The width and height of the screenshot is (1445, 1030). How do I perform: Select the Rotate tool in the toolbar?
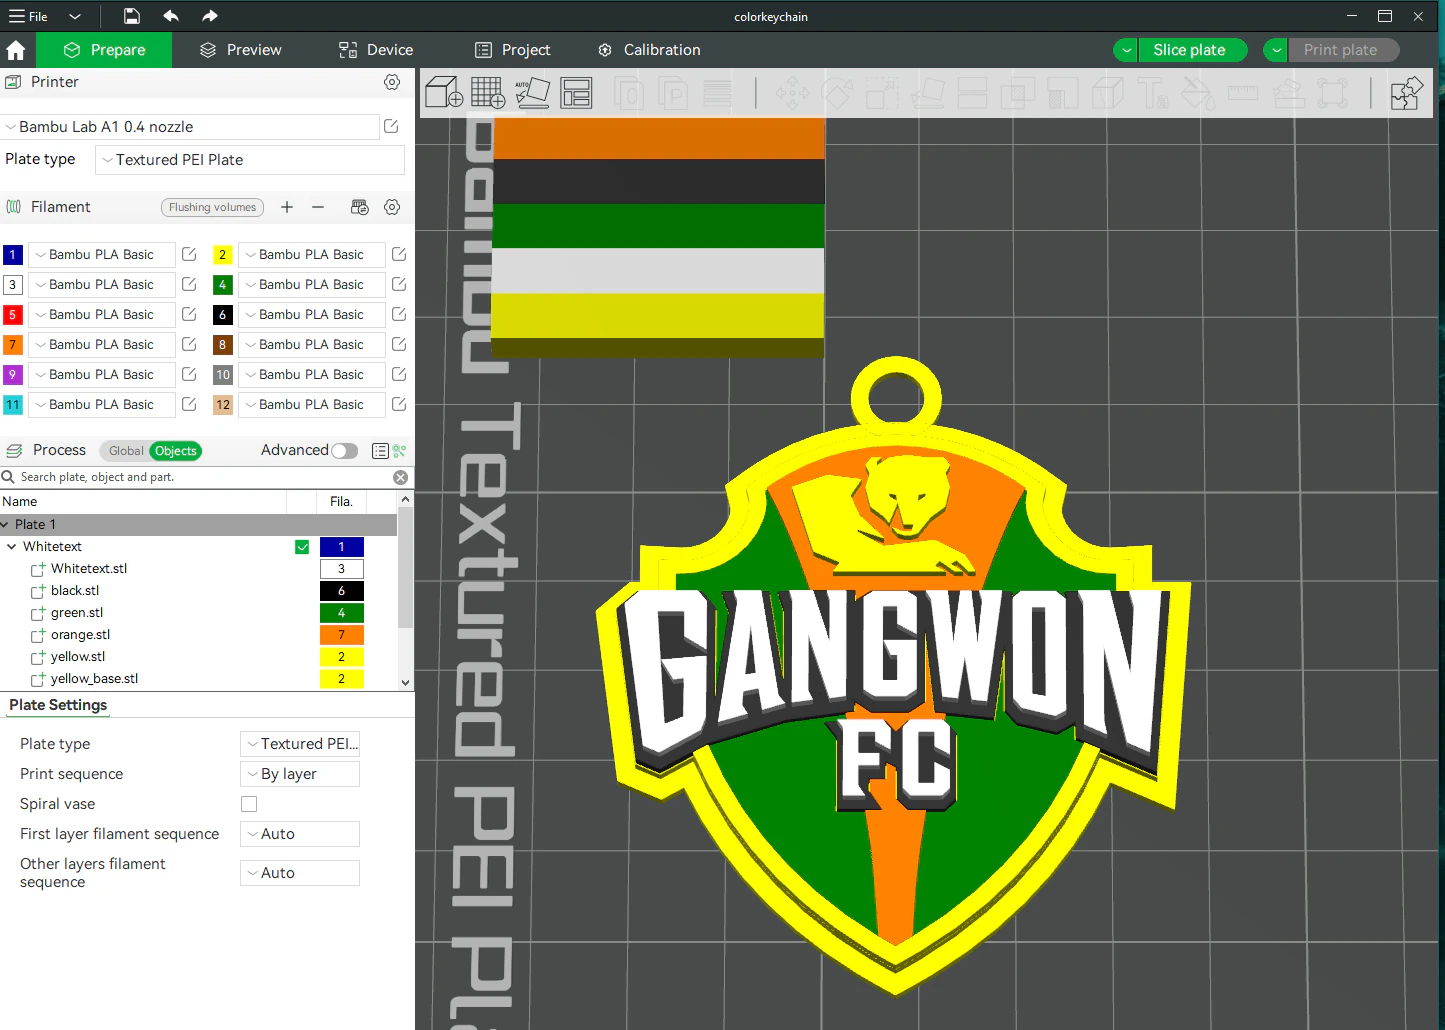click(837, 94)
